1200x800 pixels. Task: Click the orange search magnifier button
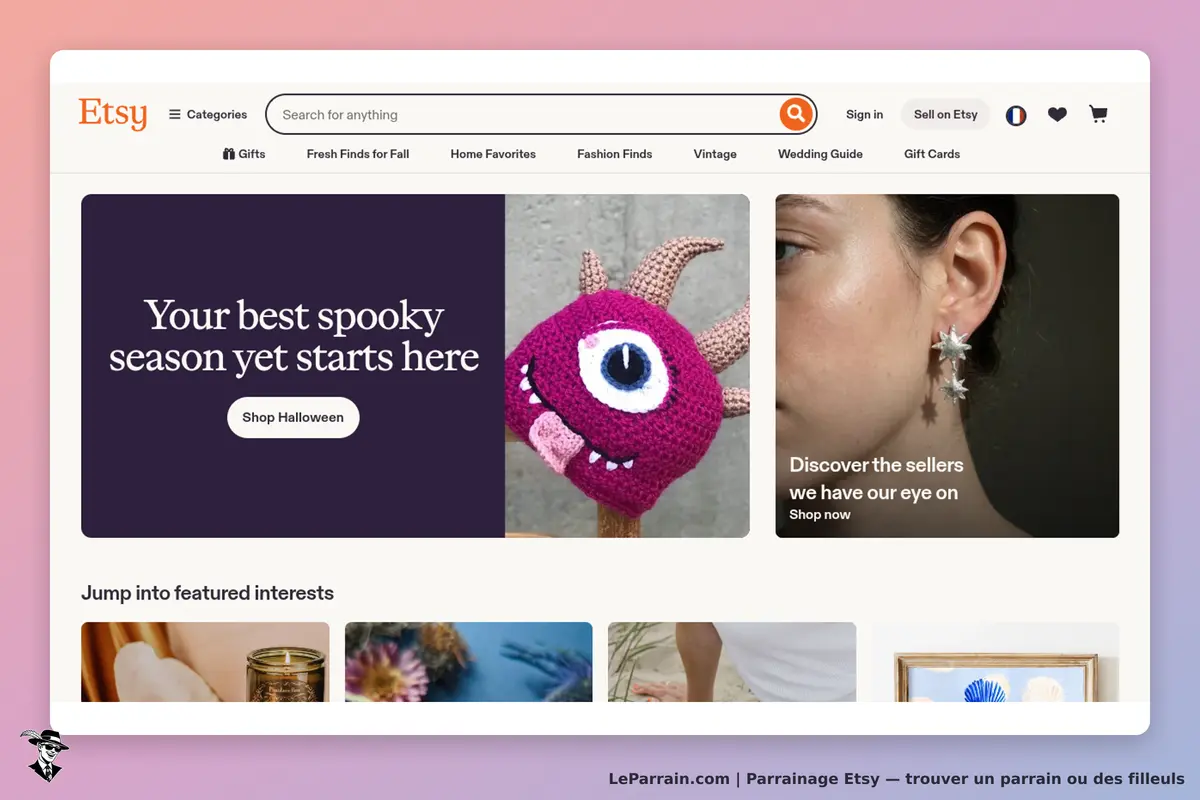[x=795, y=114]
